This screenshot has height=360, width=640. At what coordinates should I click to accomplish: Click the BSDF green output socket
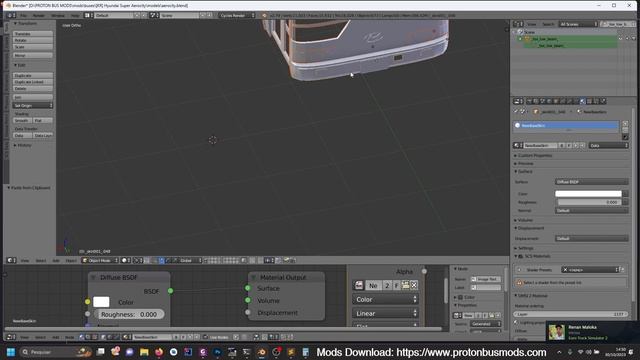pos(171,291)
